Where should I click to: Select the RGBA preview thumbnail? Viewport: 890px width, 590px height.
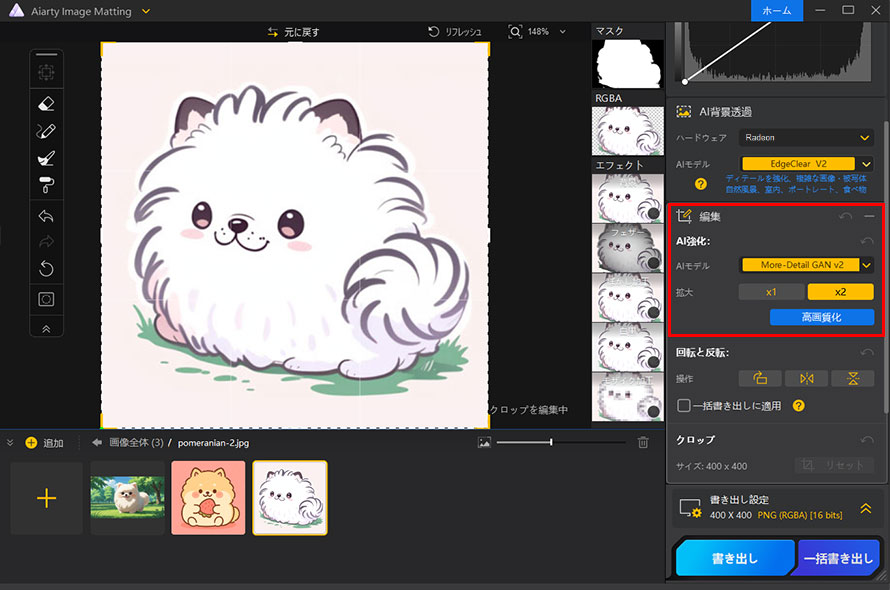[627, 131]
